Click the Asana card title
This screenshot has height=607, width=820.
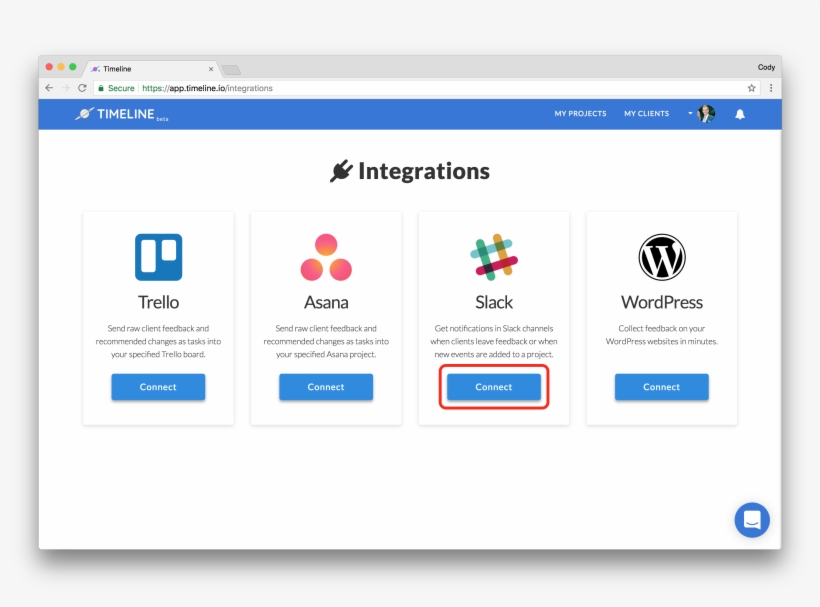326,302
